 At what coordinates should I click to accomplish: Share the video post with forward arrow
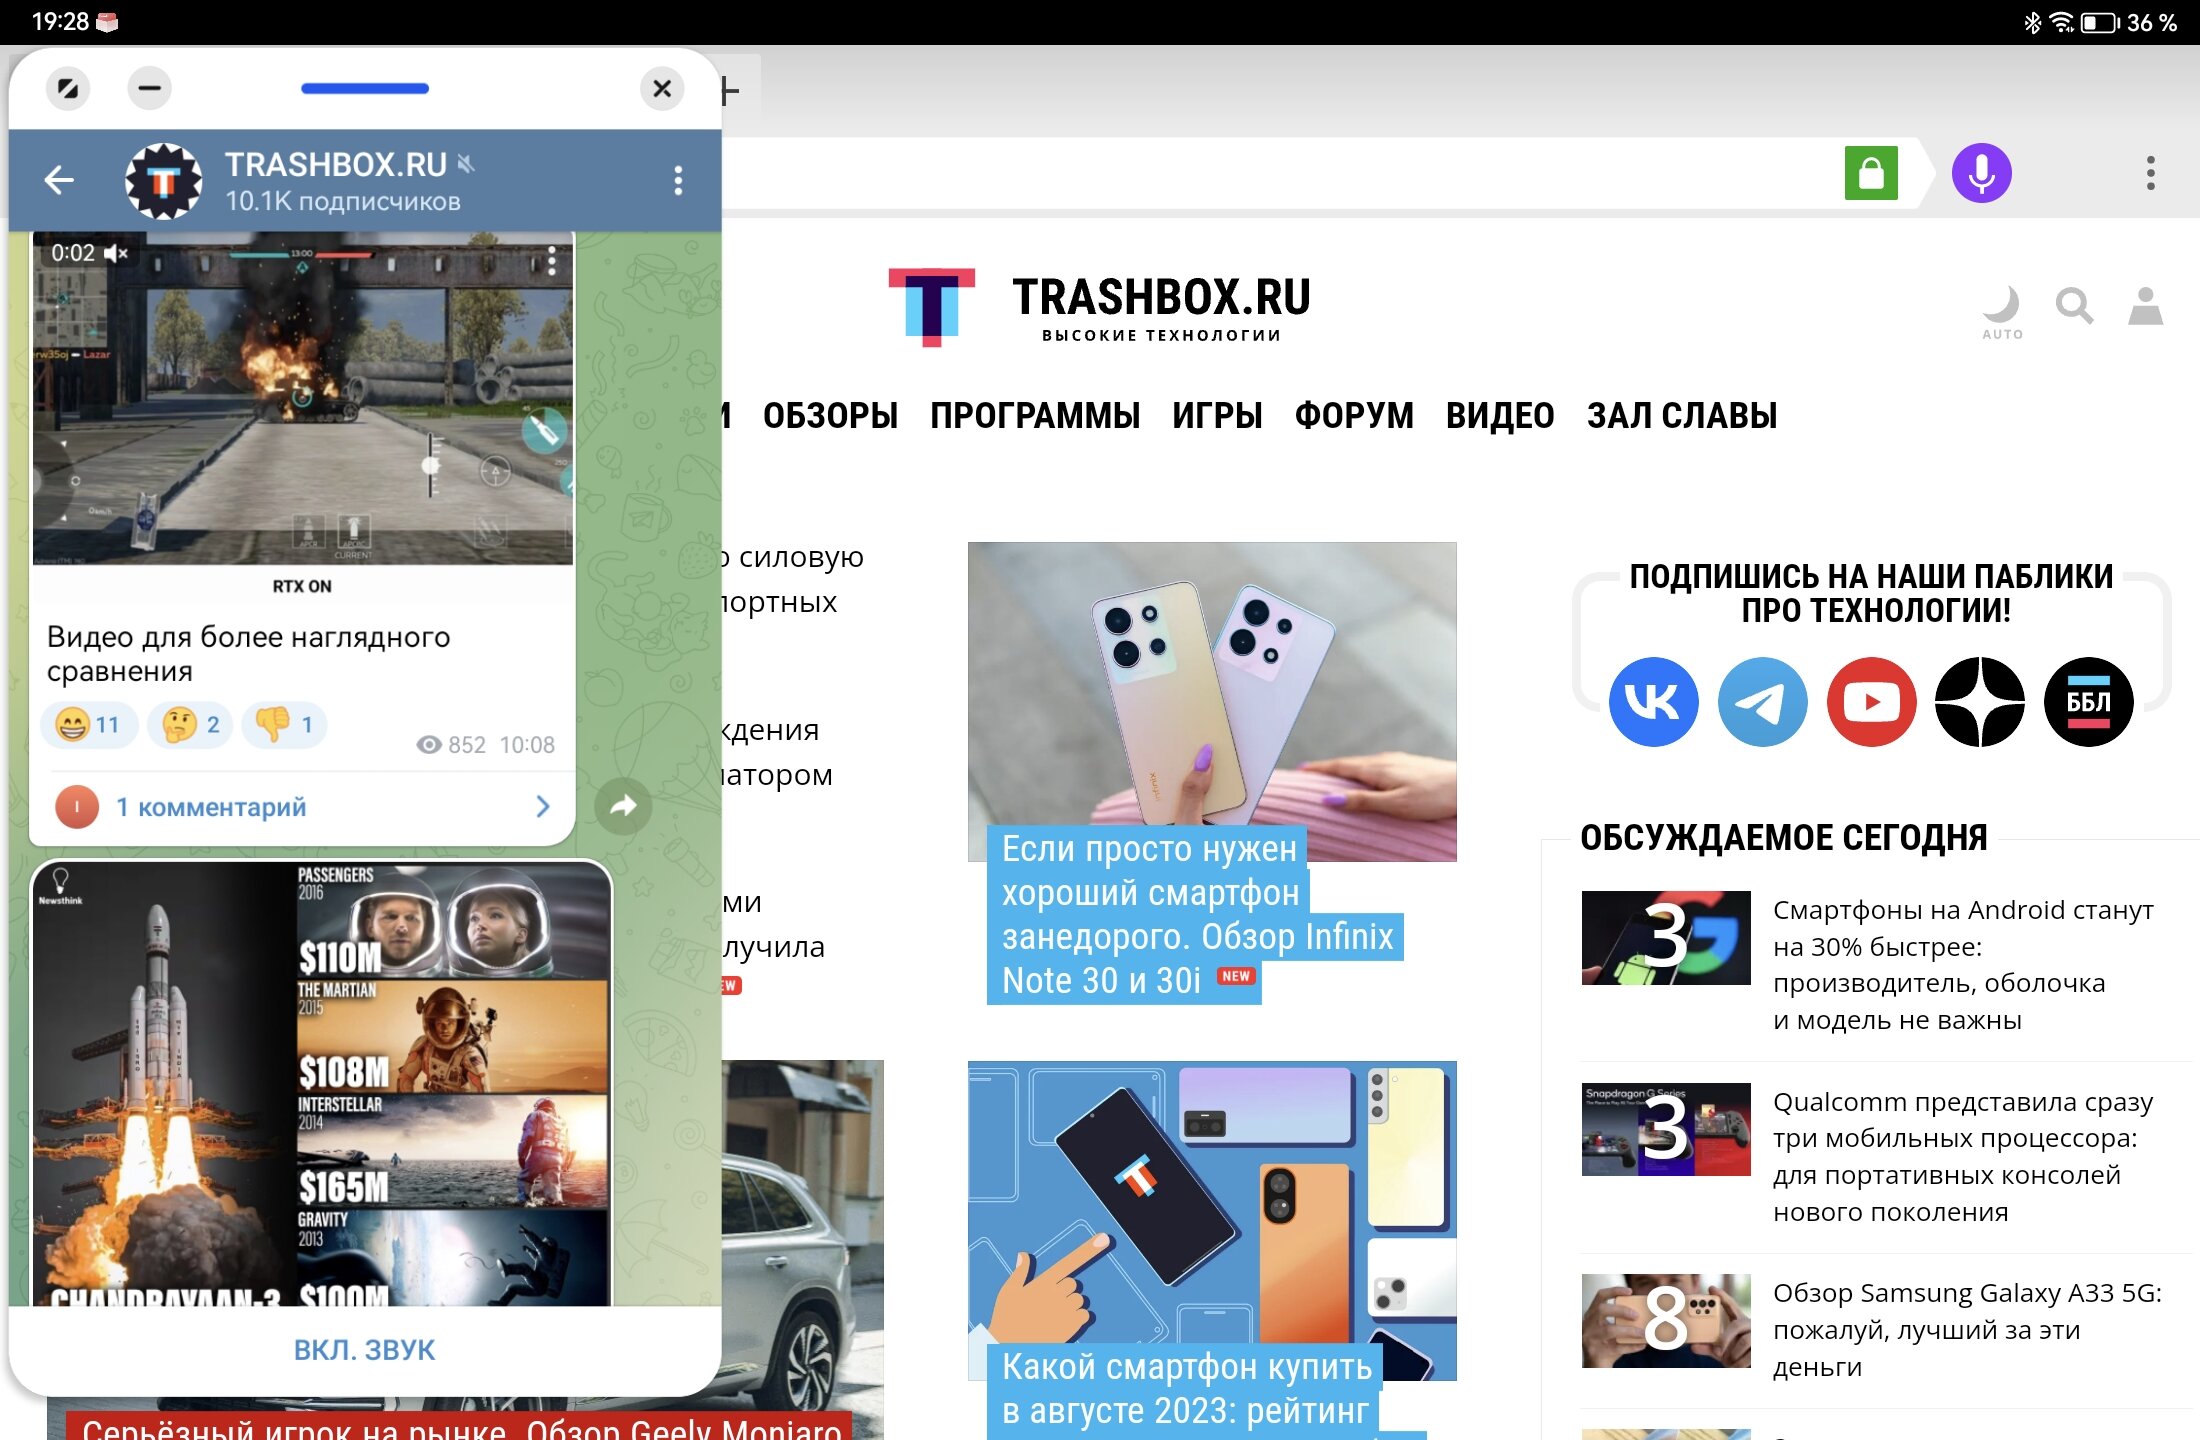click(x=623, y=806)
